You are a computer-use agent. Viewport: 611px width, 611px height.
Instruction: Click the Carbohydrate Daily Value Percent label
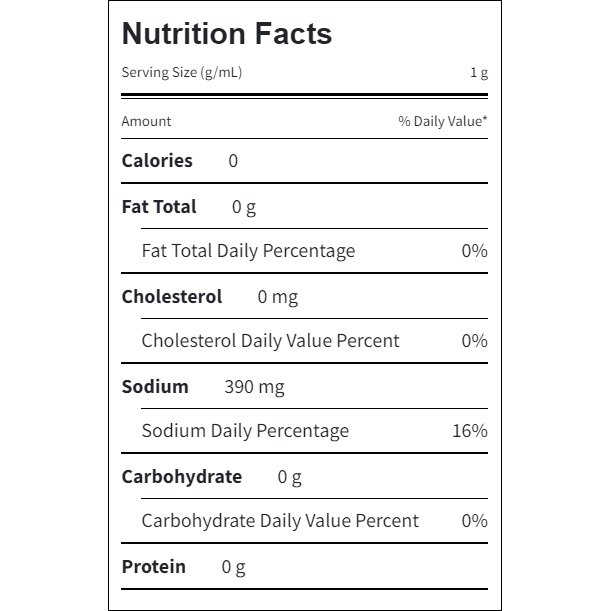click(x=280, y=520)
